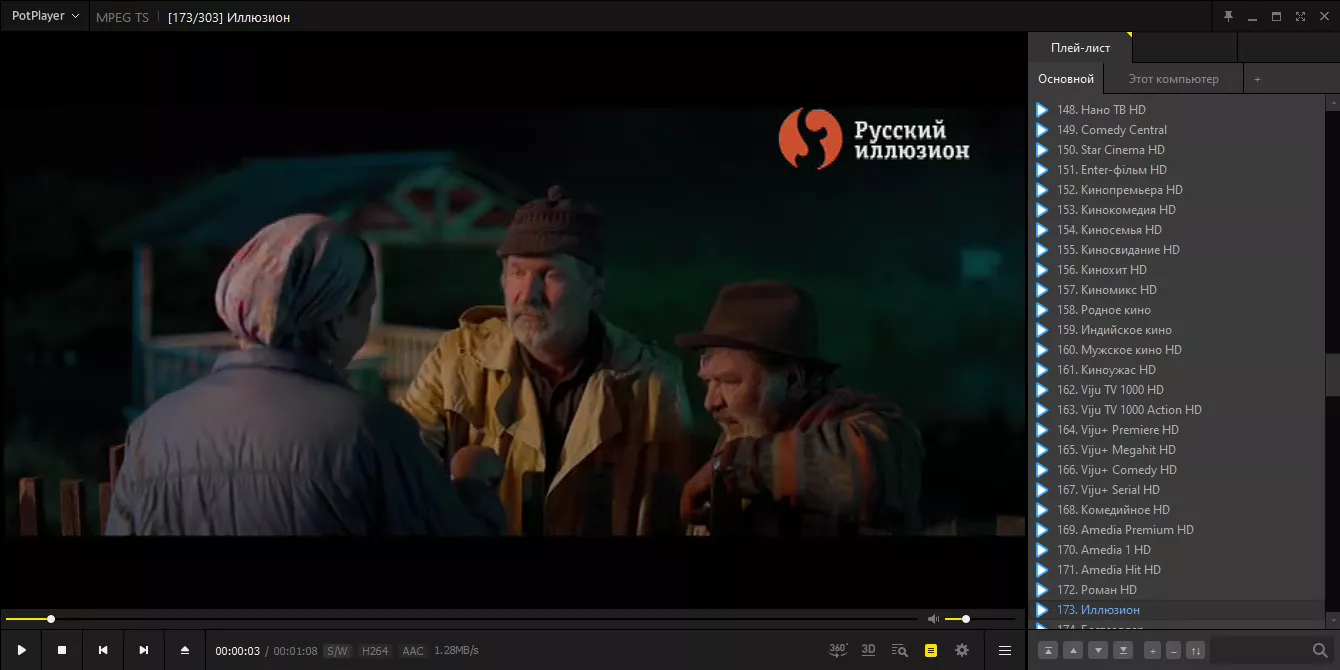Select playlist entry 163. Viju TV 1000 Action HD
The image size is (1340, 670).
1177,410
